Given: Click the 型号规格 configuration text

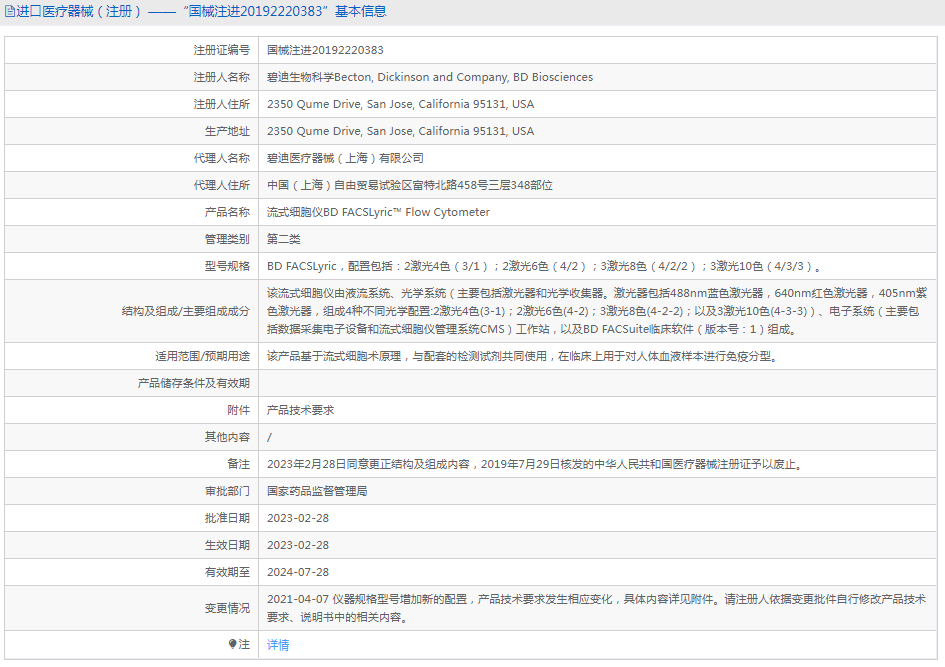Looking at the screenshot, I should tap(544, 266).
